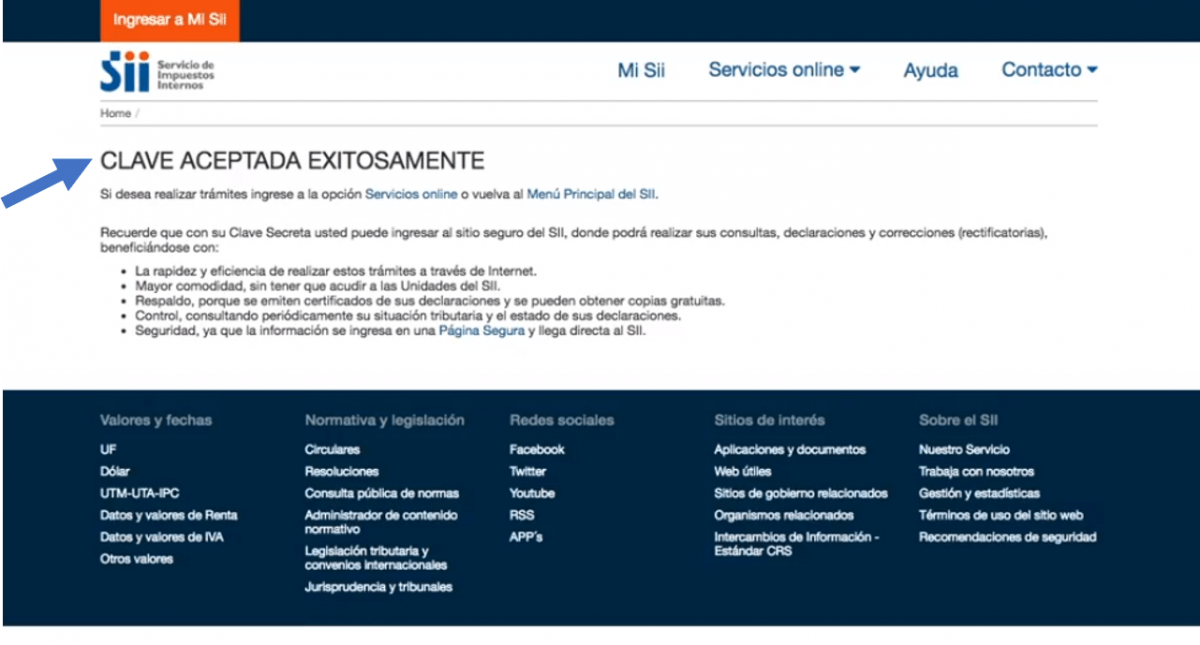Open the Youtube channel link
The image size is (1200, 645).
(x=531, y=493)
